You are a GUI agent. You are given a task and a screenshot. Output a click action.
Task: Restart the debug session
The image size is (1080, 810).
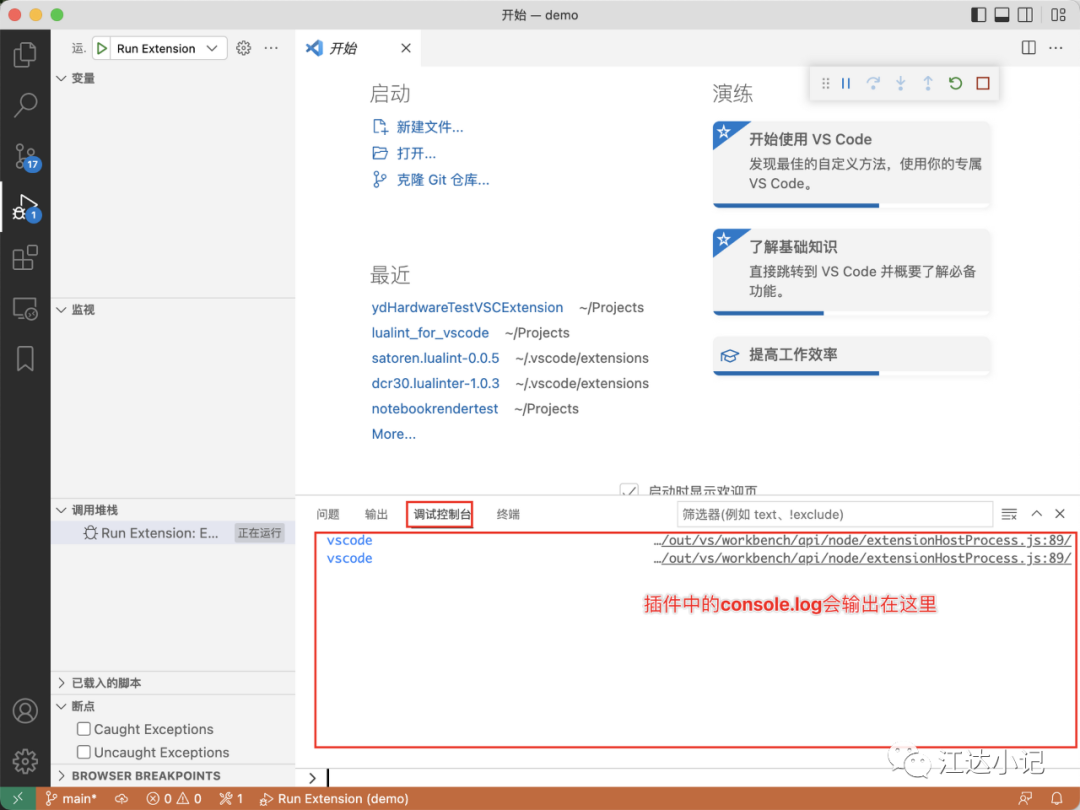click(955, 83)
